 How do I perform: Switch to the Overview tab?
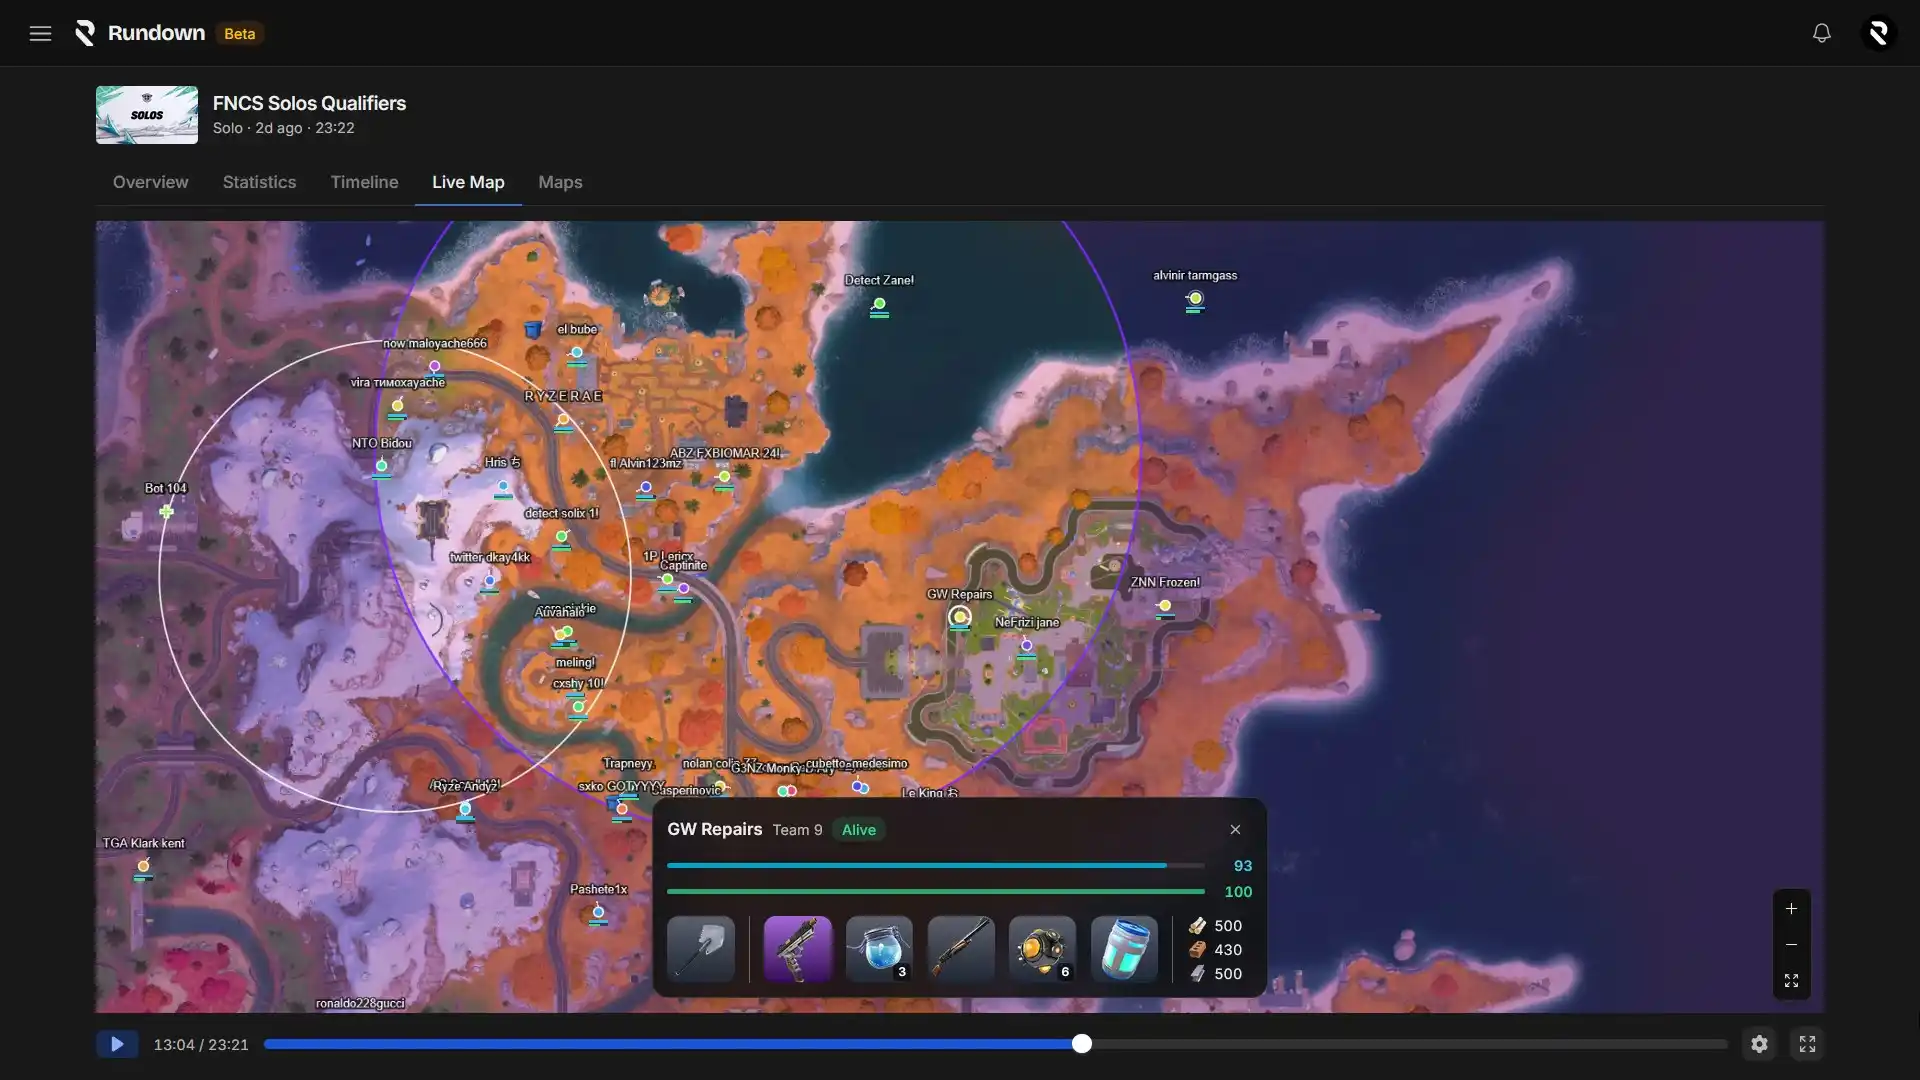tap(150, 182)
